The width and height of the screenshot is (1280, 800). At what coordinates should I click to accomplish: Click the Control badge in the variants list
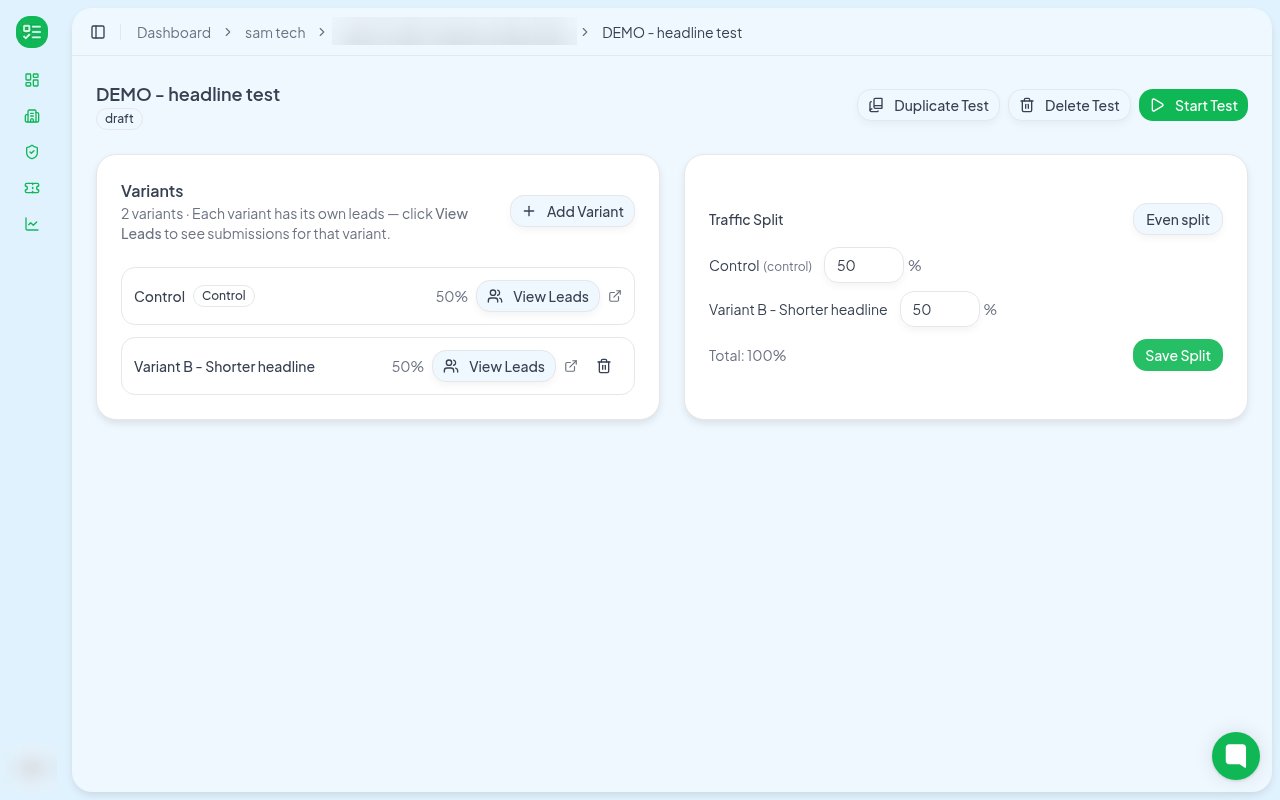[224, 296]
